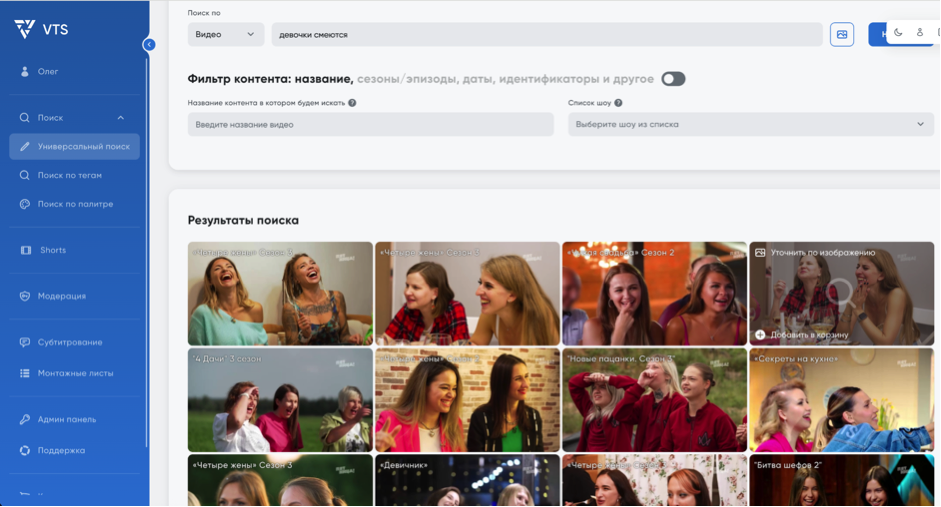The image size is (941, 507).
Task: Click the VTS logo
Action: pyautogui.click(x=41, y=29)
